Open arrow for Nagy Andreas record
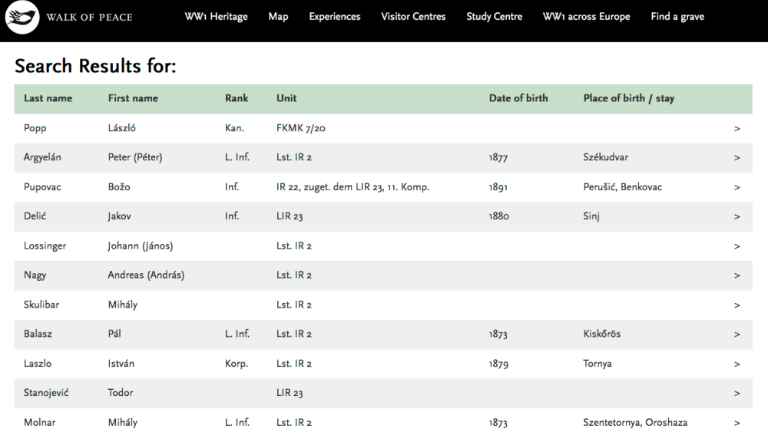Image resolution: width=768 pixels, height=432 pixels. coord(737,276)
